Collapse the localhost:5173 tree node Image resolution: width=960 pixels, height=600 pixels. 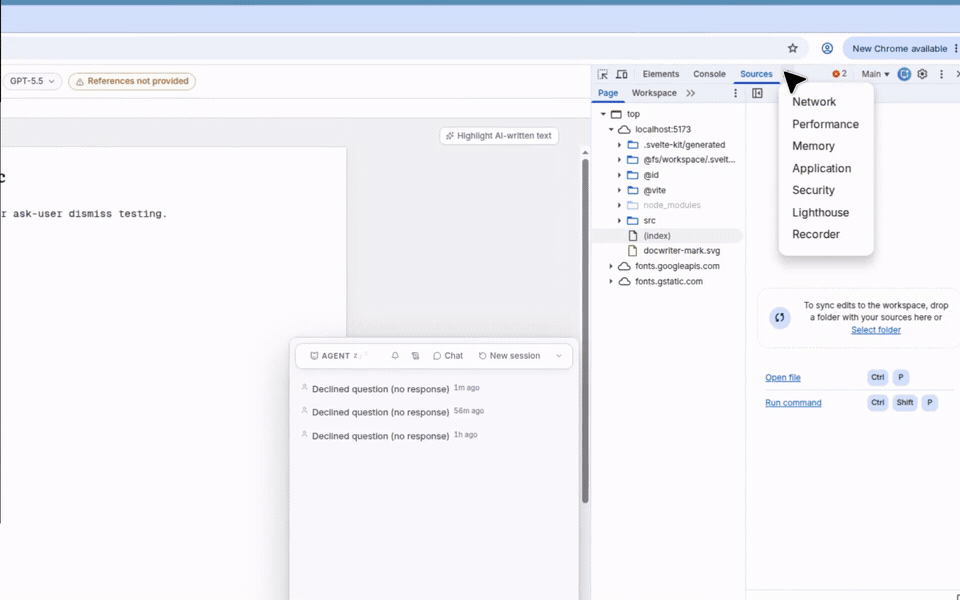tap(611, 129)
